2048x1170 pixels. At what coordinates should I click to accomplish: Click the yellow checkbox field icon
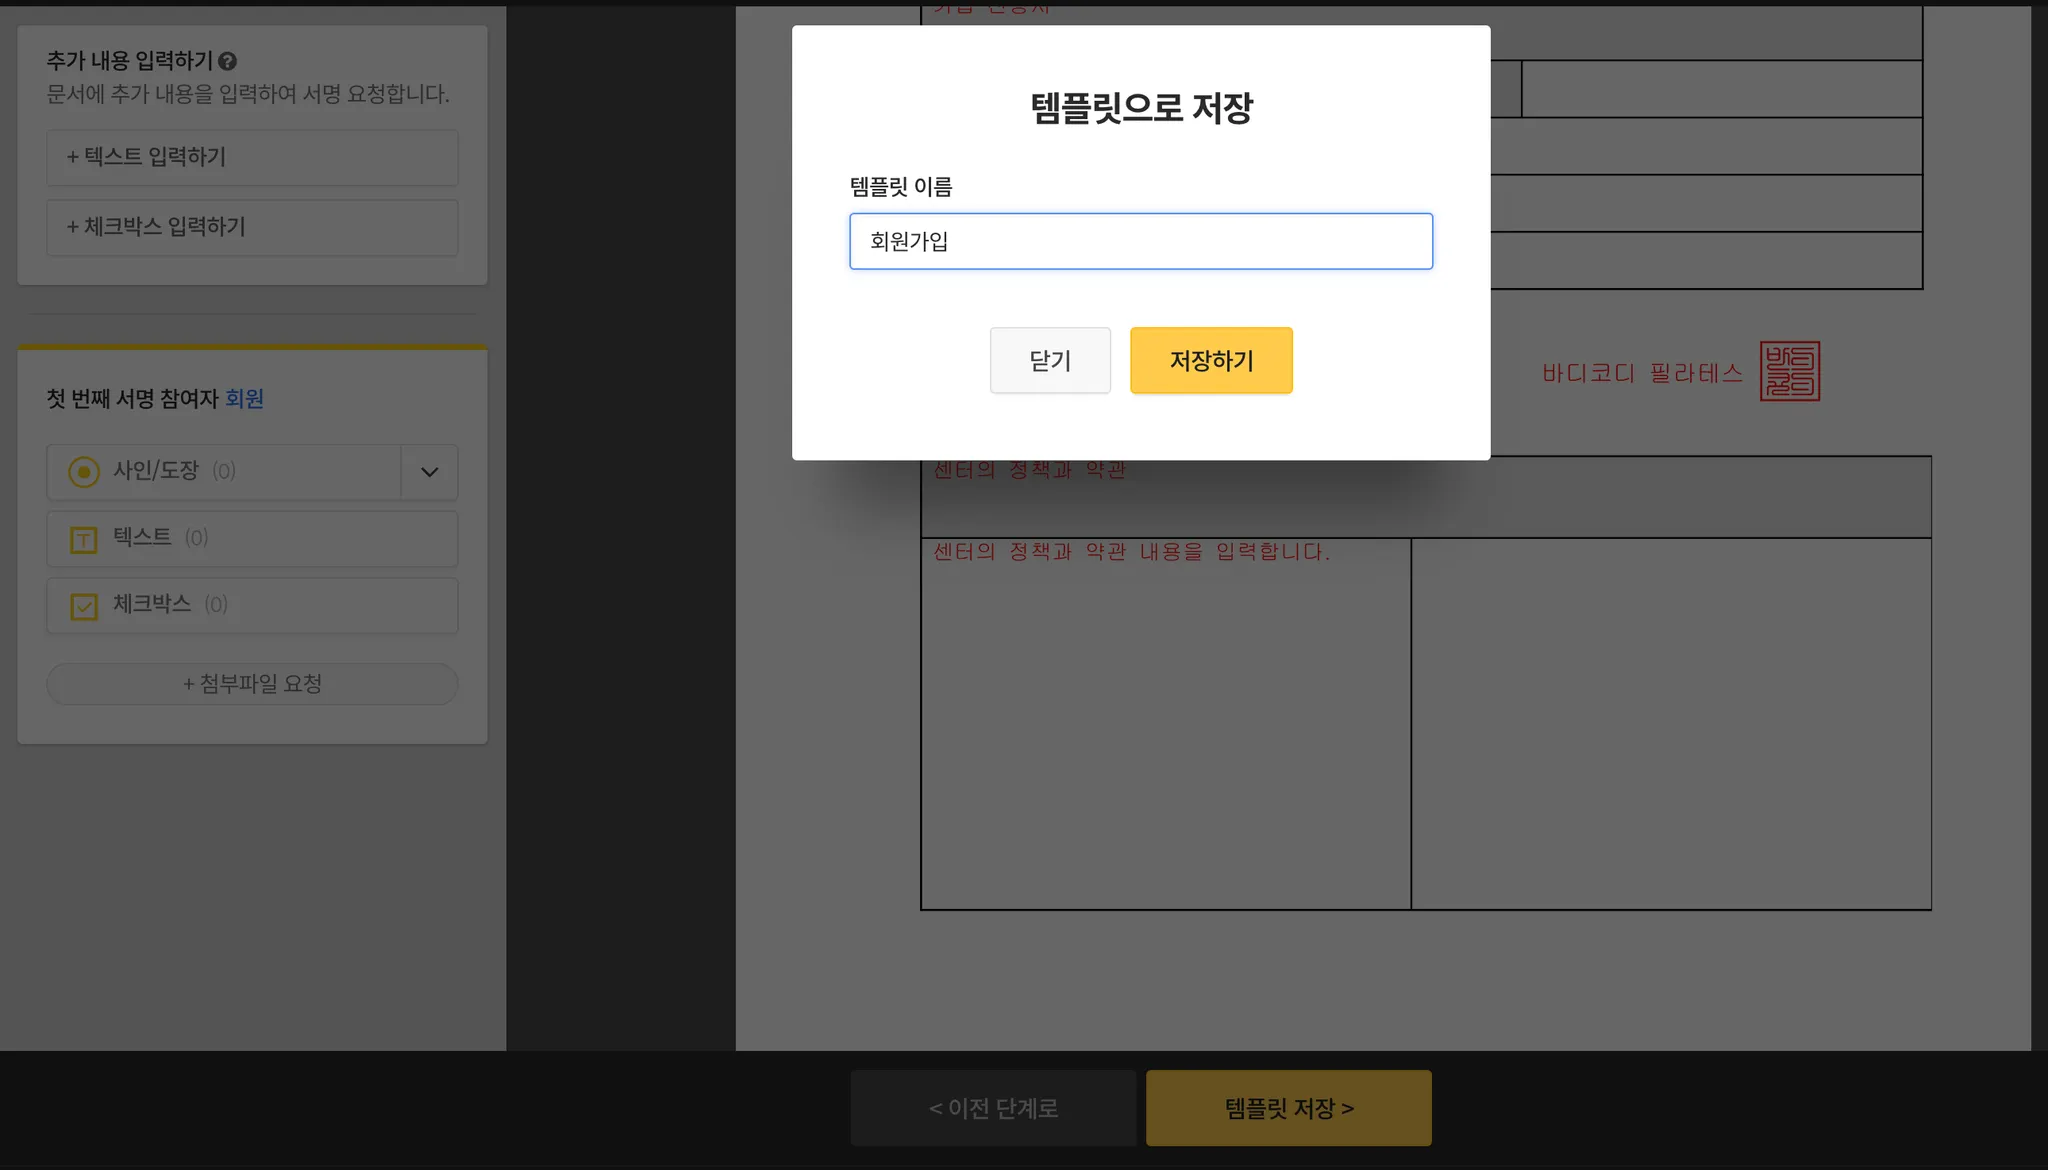point(83,606)
